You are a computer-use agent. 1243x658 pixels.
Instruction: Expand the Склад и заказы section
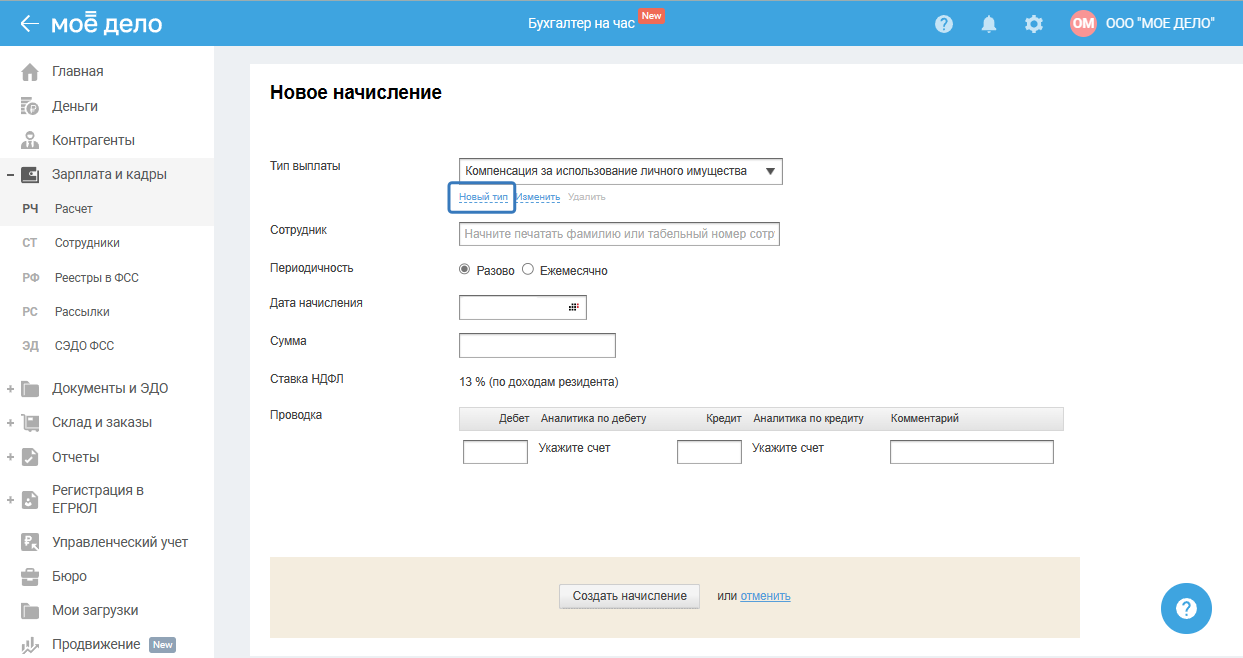point(10,423)
